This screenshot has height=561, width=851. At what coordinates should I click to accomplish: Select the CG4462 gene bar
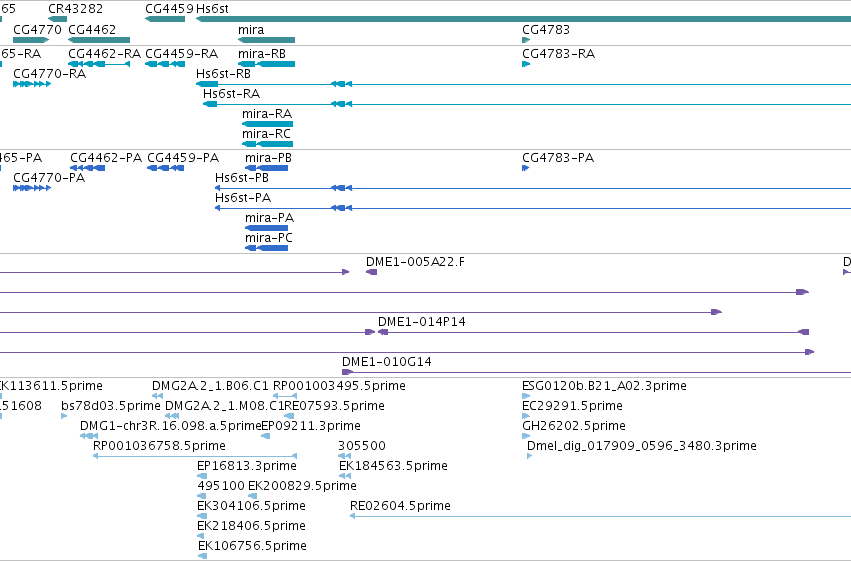click(99, 40)
